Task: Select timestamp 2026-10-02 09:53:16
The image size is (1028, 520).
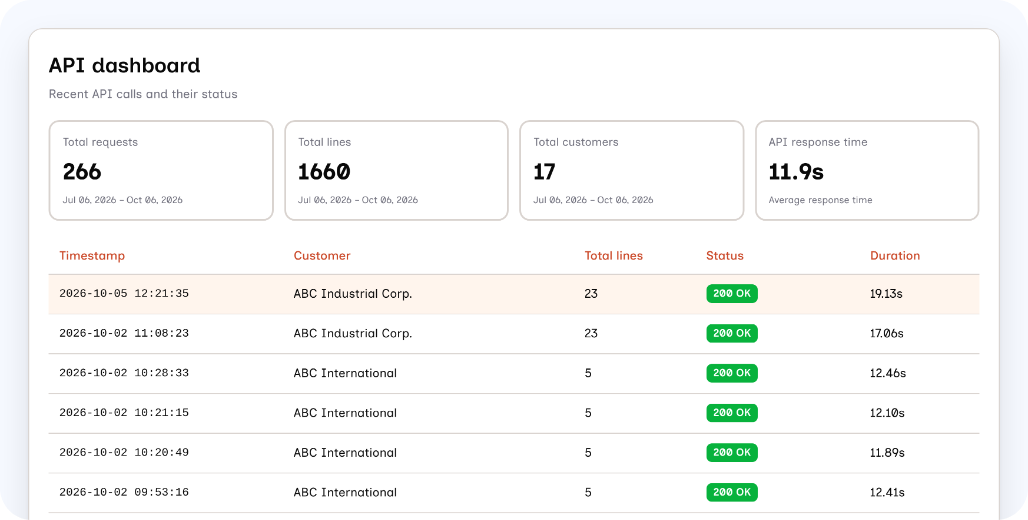Action: tap(124, 492)
